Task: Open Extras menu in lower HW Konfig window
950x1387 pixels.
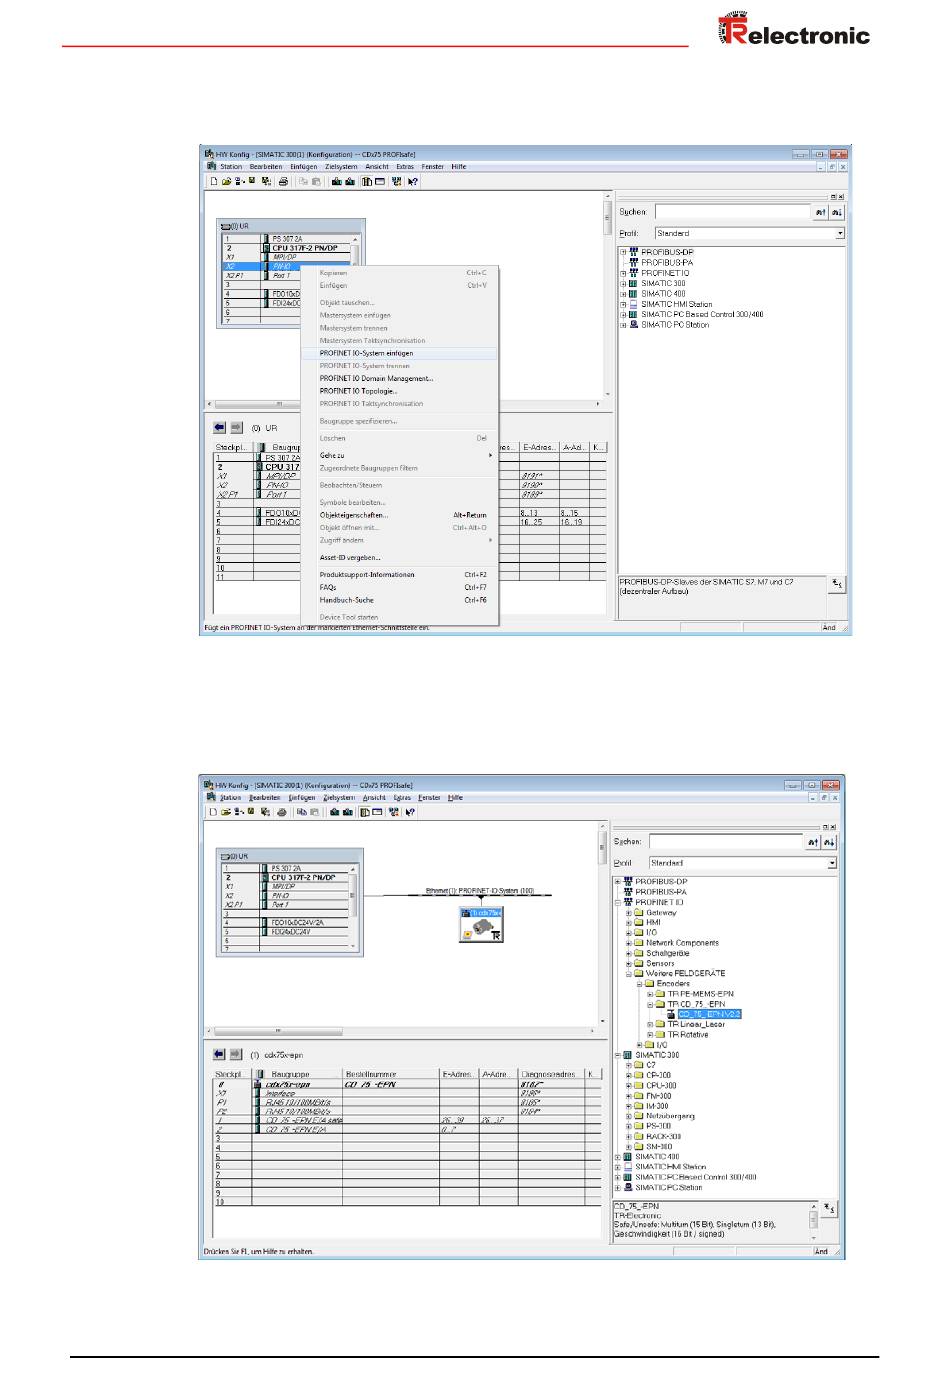Action: coord(402,798)
